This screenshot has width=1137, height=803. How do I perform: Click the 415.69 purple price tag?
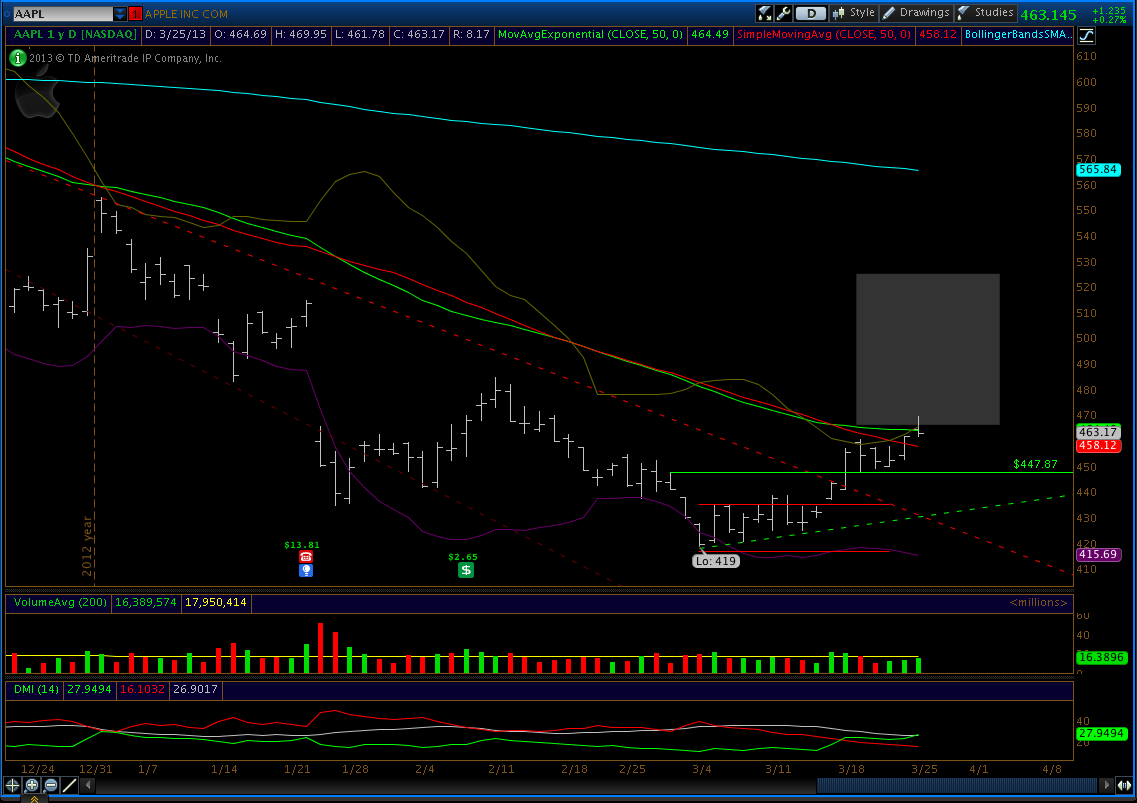tap(1099, 554)
